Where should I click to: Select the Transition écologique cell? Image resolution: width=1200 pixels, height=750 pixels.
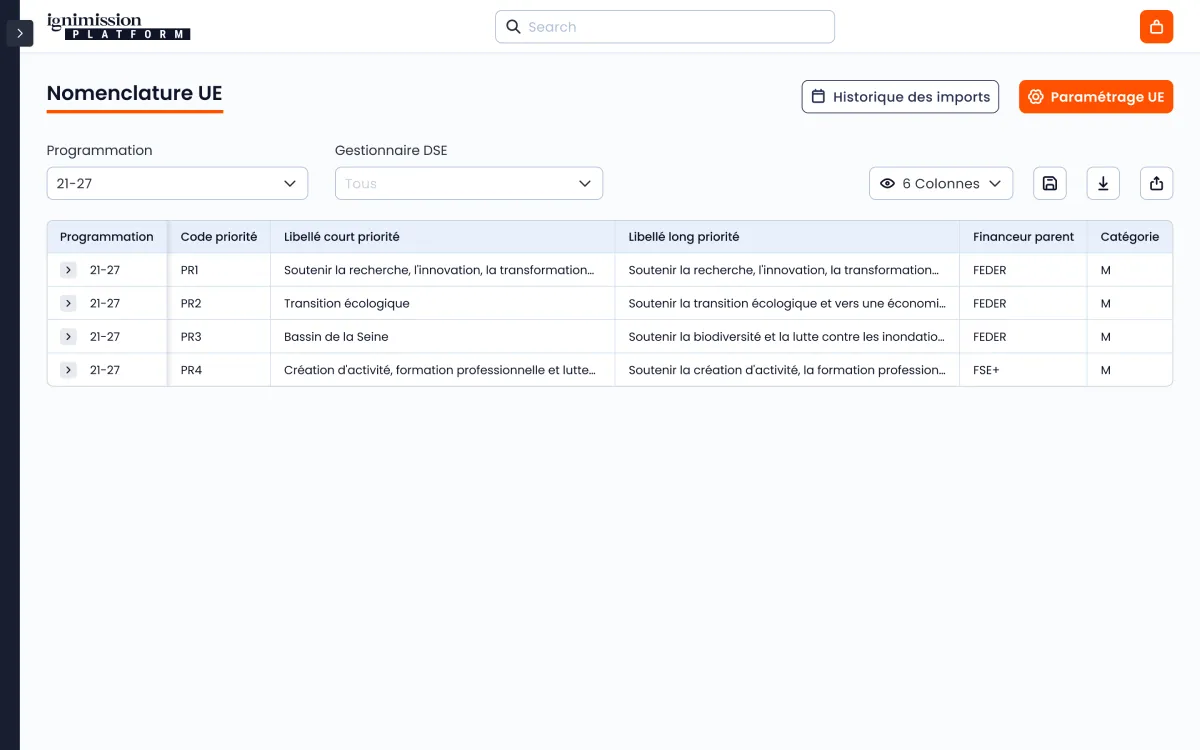tap(346, 303)
